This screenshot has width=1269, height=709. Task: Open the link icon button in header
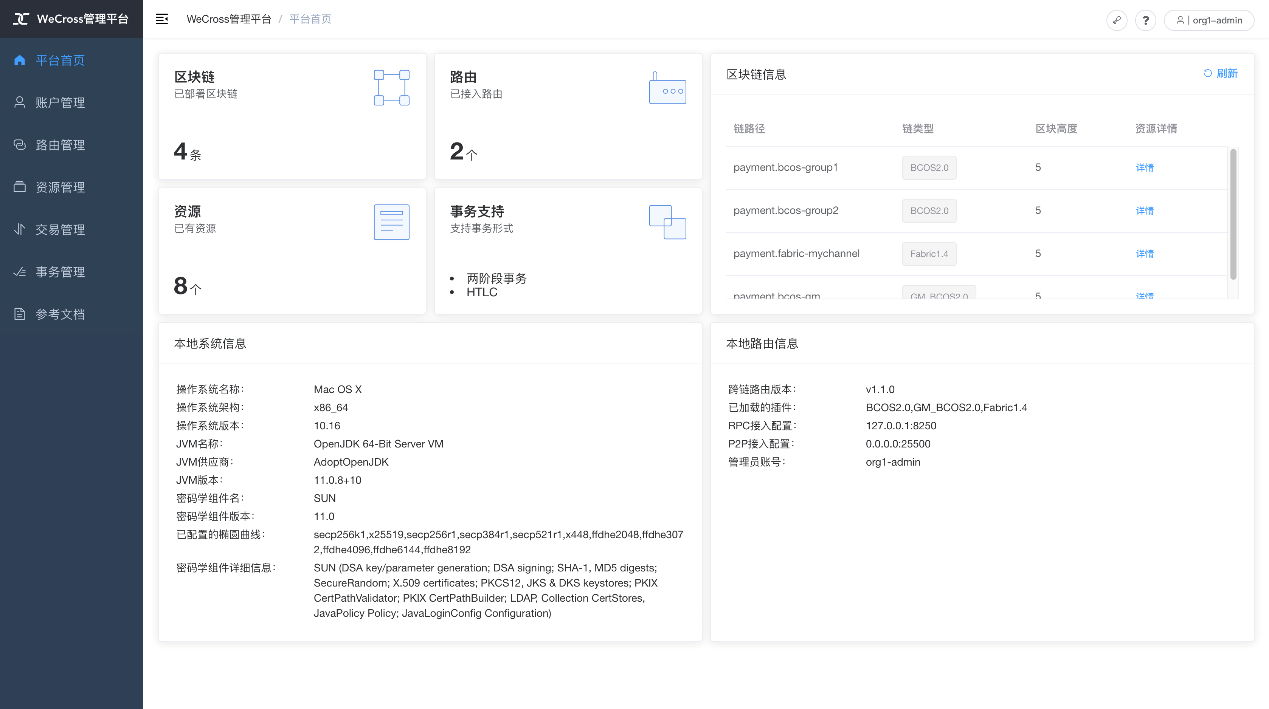point(1117,20)
